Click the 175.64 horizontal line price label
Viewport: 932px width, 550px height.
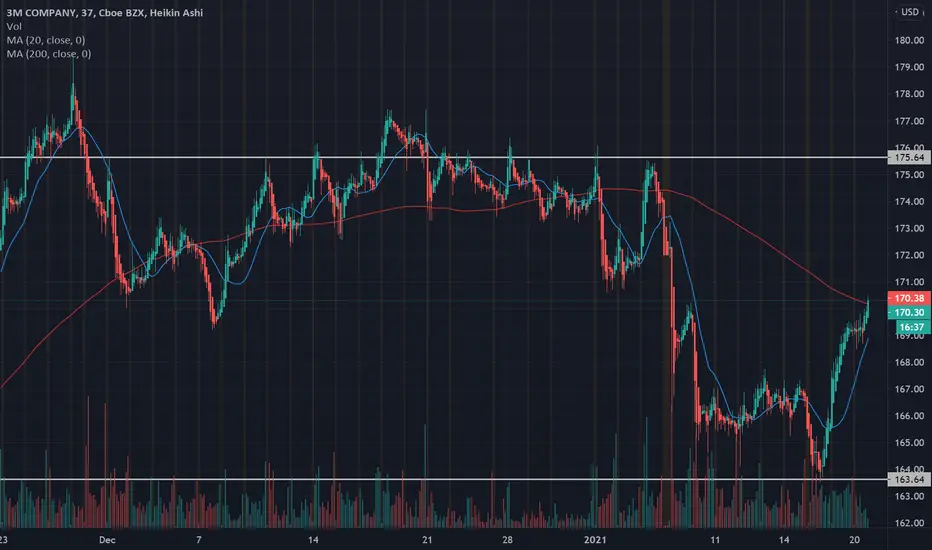tap(909, 158)
